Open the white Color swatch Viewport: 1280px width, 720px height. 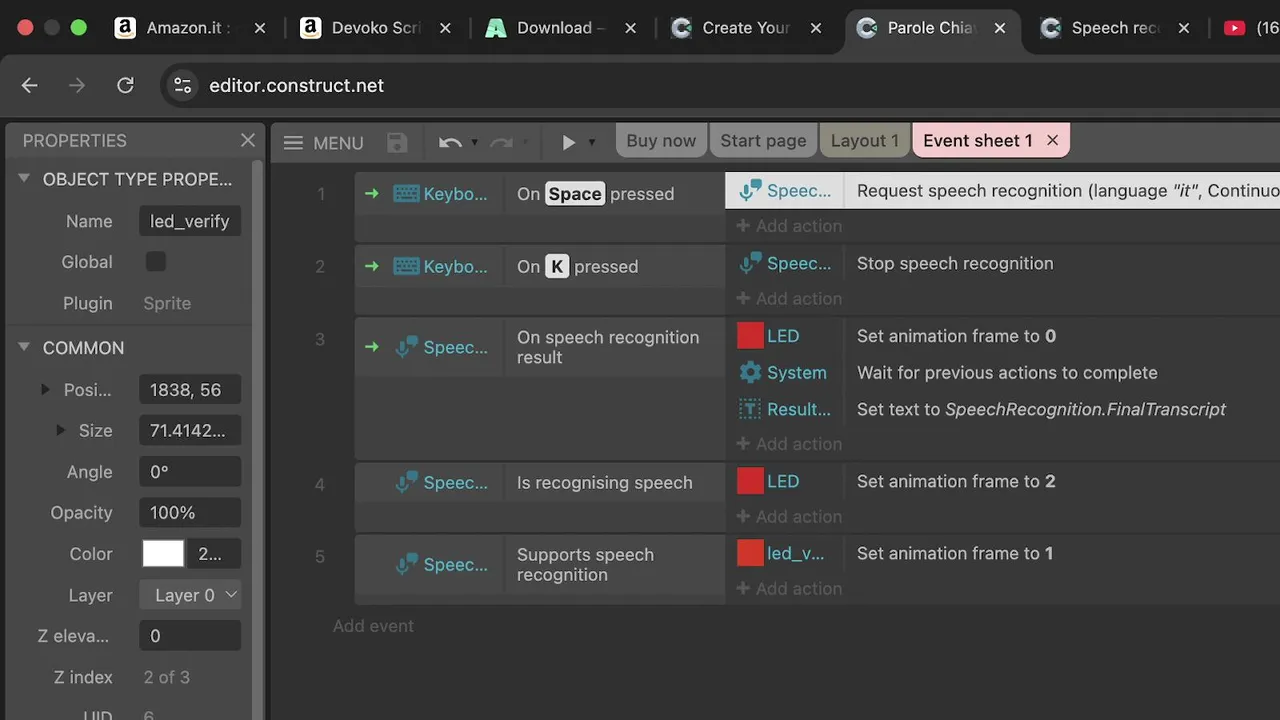tap(163, 554)
